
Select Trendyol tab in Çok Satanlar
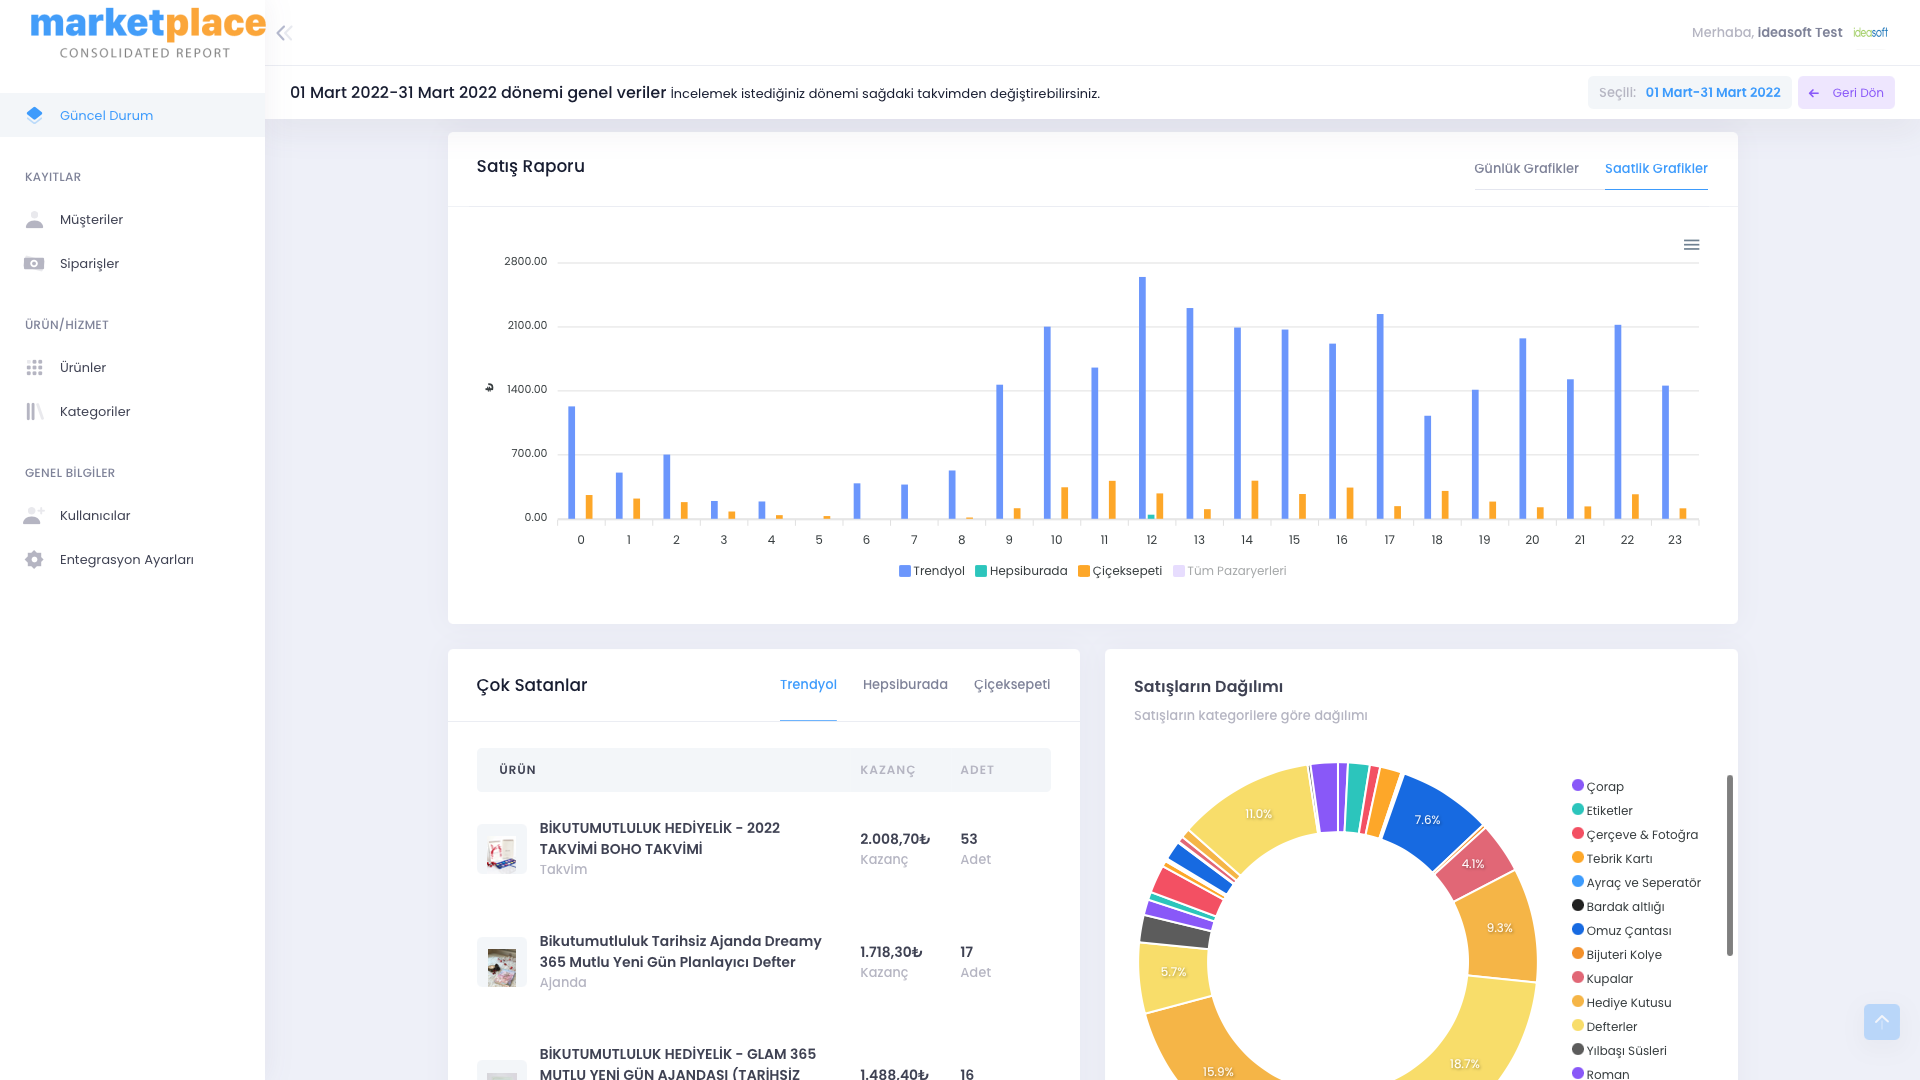click(808, 685)
